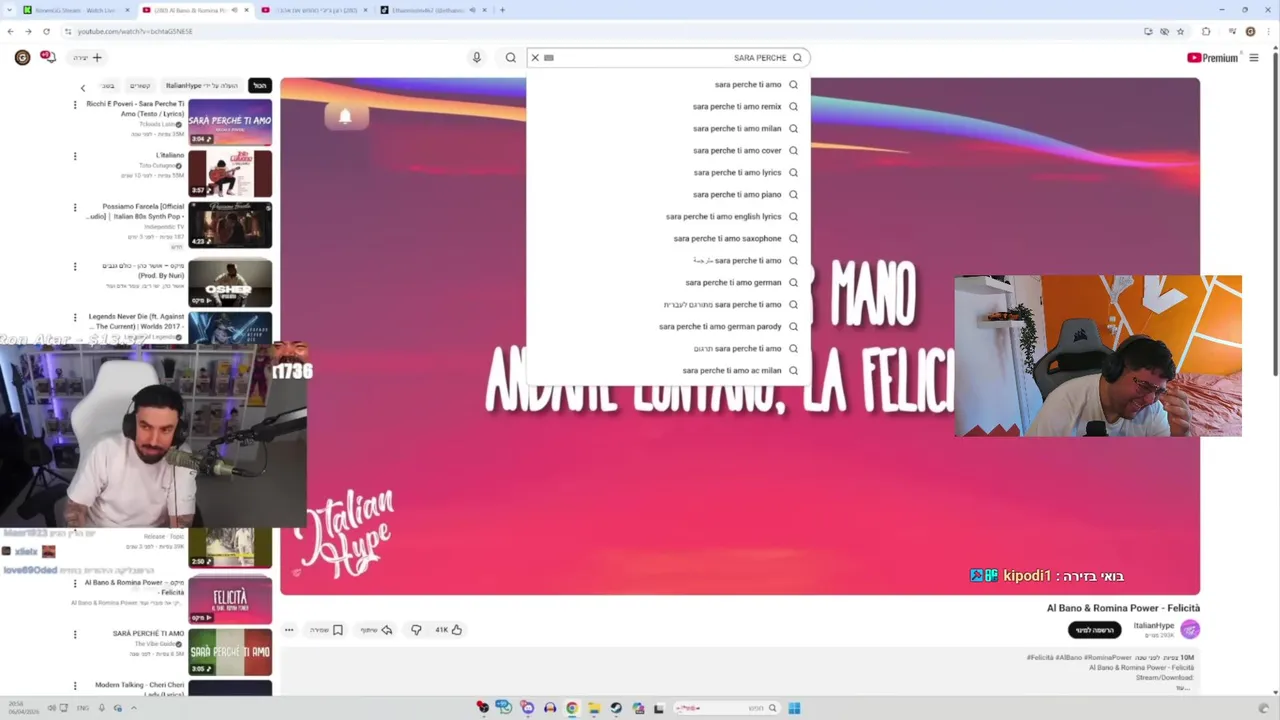Open options for Ricchi E Poveri video
This screenshot has height=720, width=1280.
[75, 104]
